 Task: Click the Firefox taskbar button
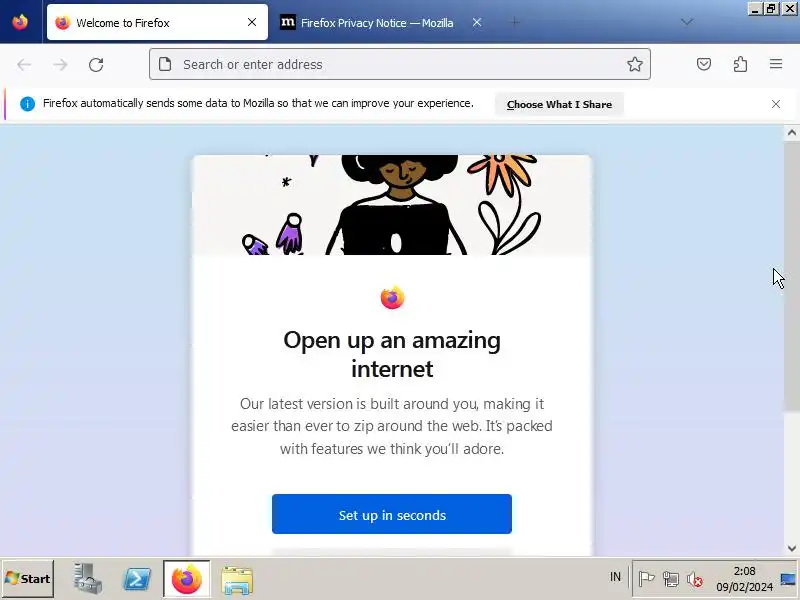tap(186, 579)
